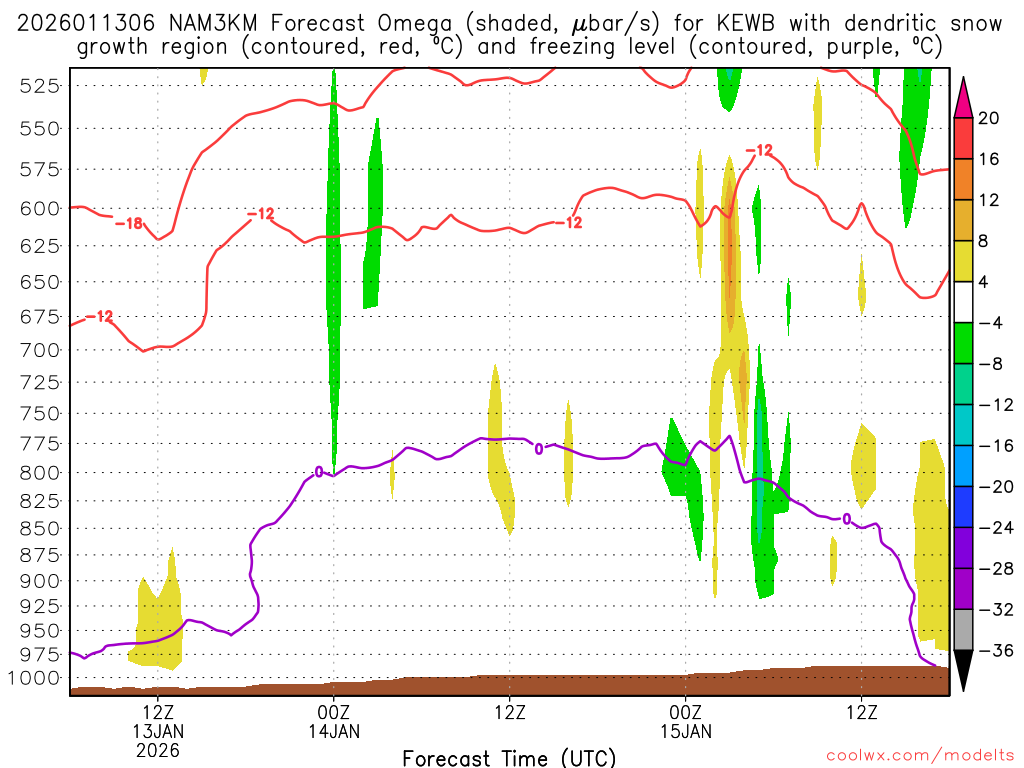This screenshot has width=1024, height=768.
Task: Click the red -12 contour label near 575
Action: coord(759,151)
